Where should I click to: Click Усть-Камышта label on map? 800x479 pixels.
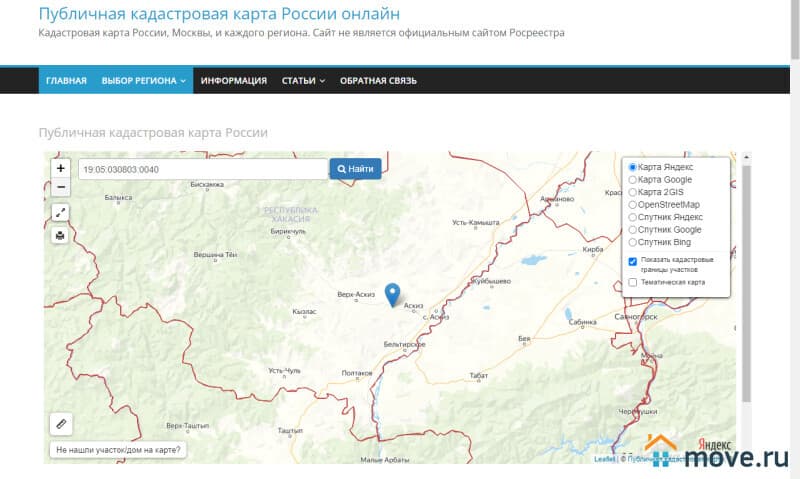[x=476, y=222]
